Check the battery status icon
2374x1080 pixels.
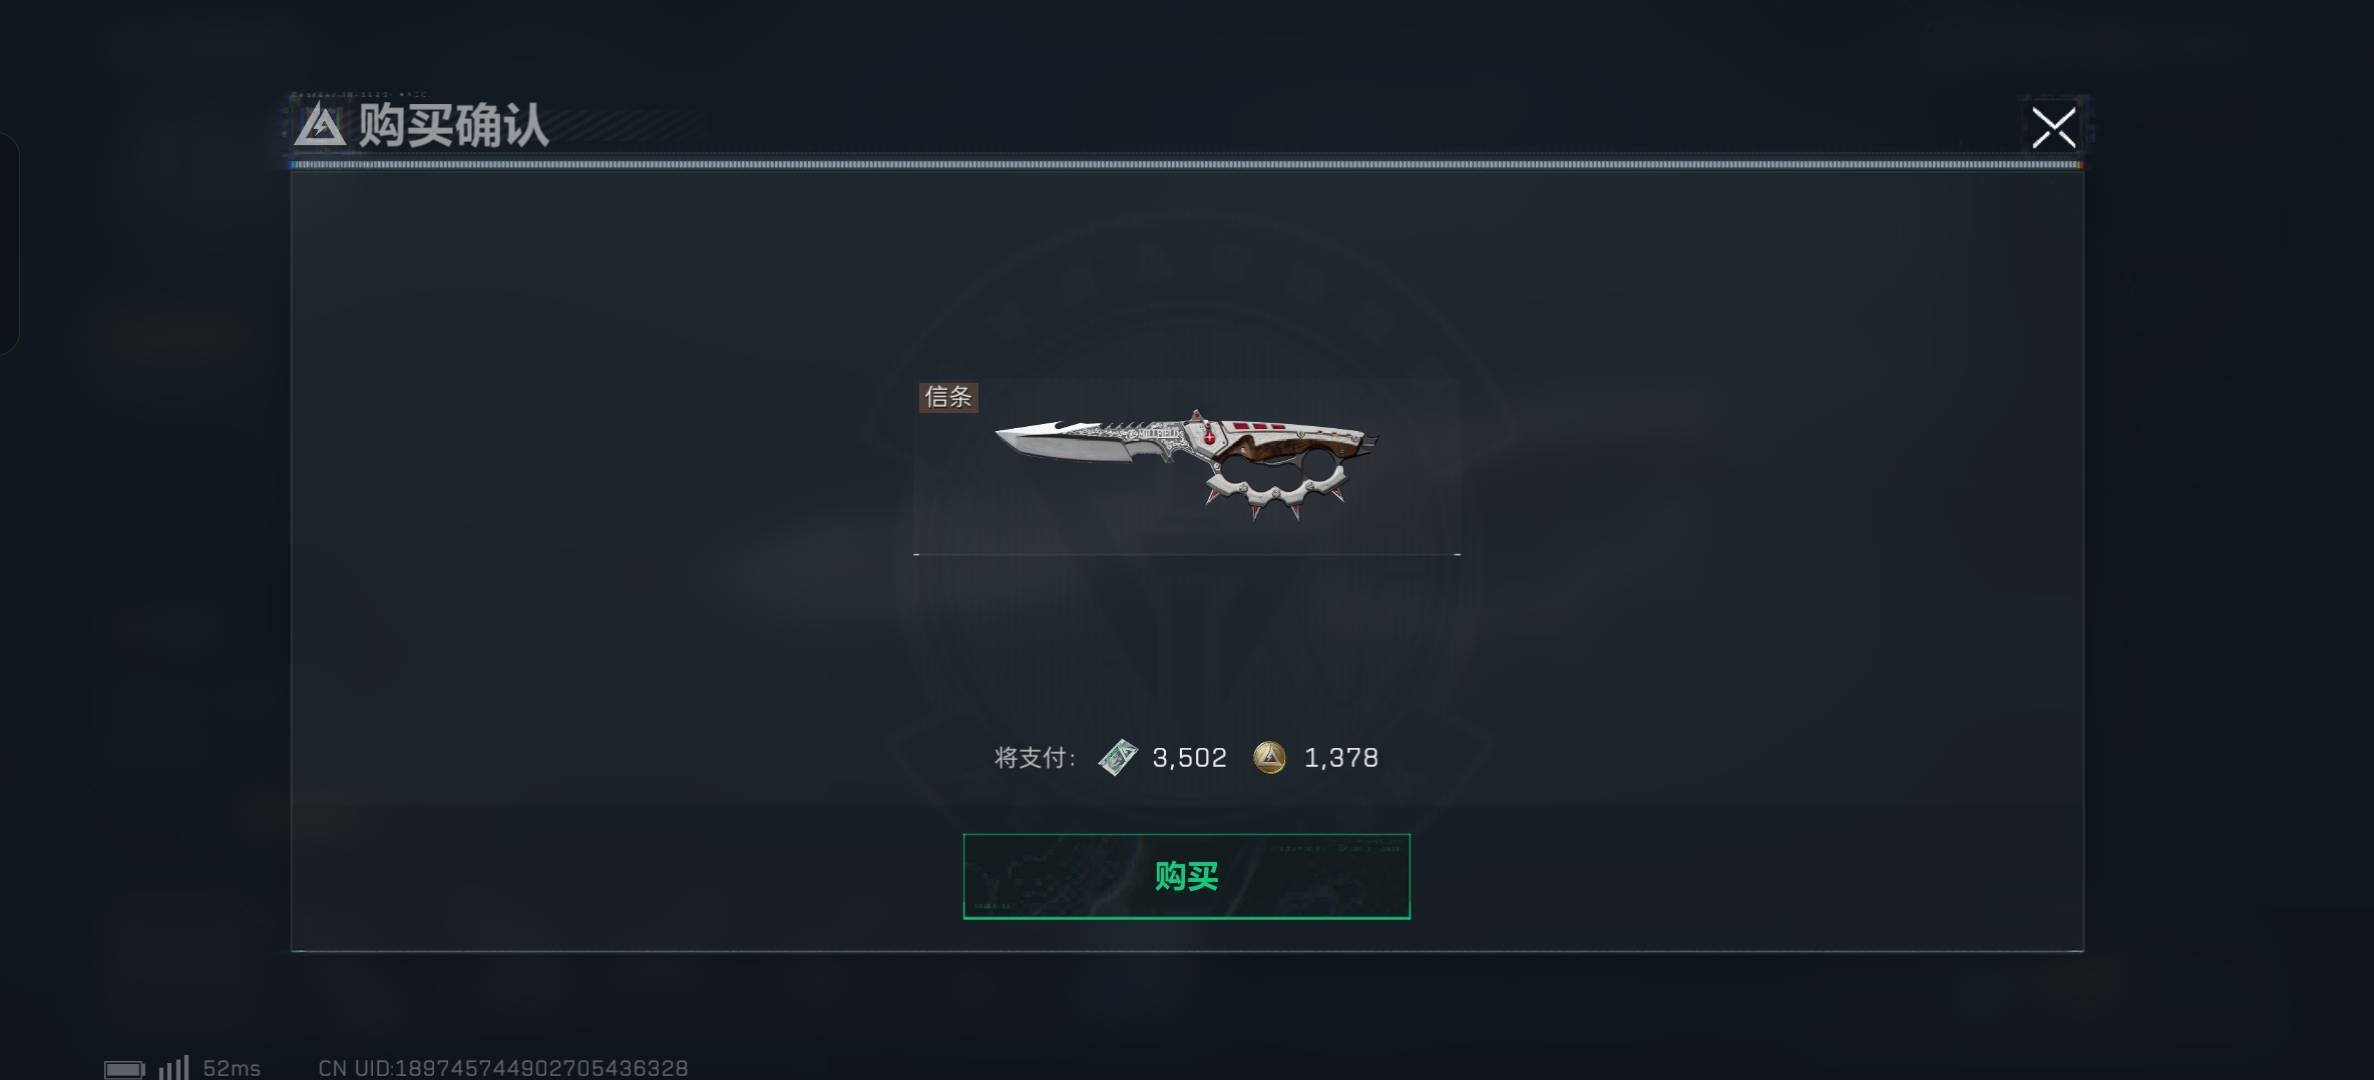pyautogui.click(x=125, y=1069)
